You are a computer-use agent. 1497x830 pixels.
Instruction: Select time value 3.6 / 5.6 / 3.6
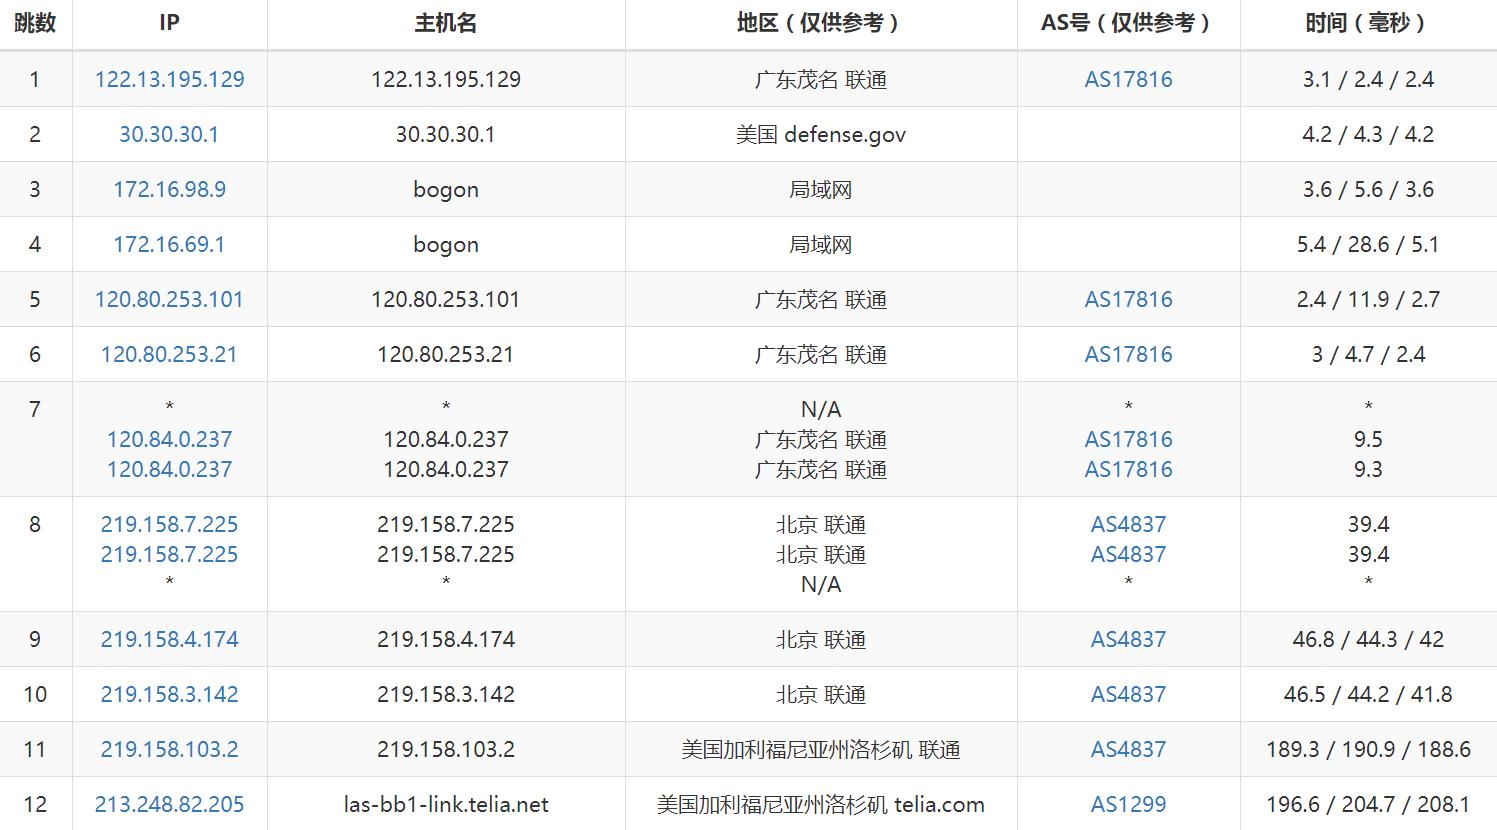(1368, 190)
